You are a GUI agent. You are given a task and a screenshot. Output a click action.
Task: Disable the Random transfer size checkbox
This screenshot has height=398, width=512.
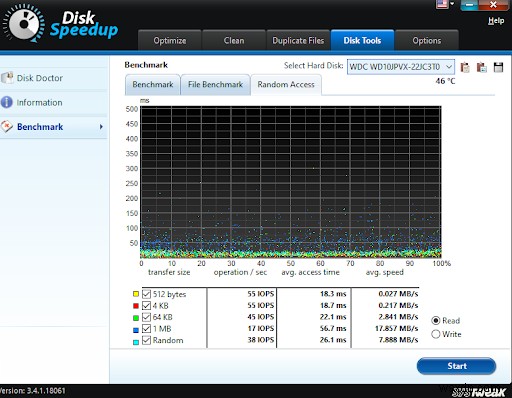tap(146, 340)
